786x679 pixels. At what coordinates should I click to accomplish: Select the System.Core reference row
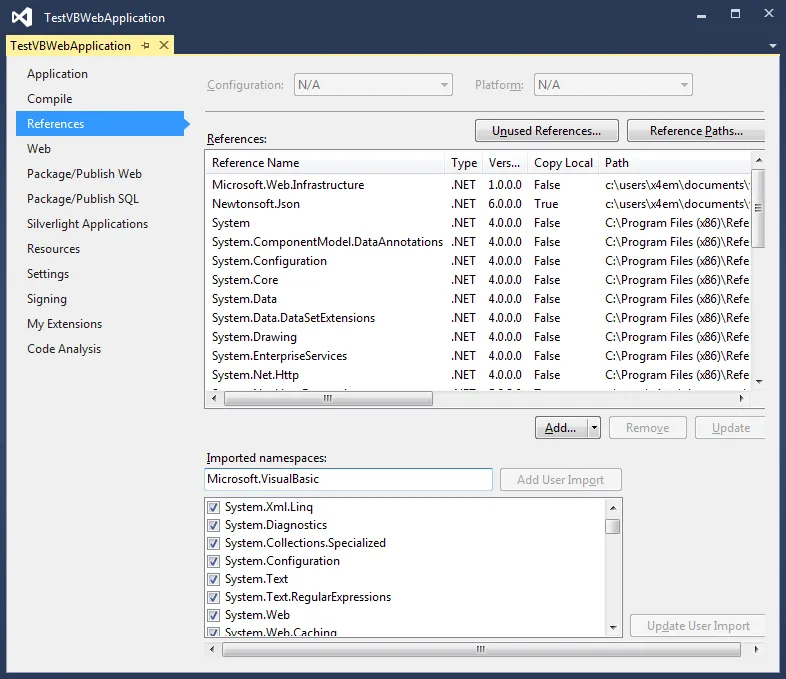coord(478,280)
